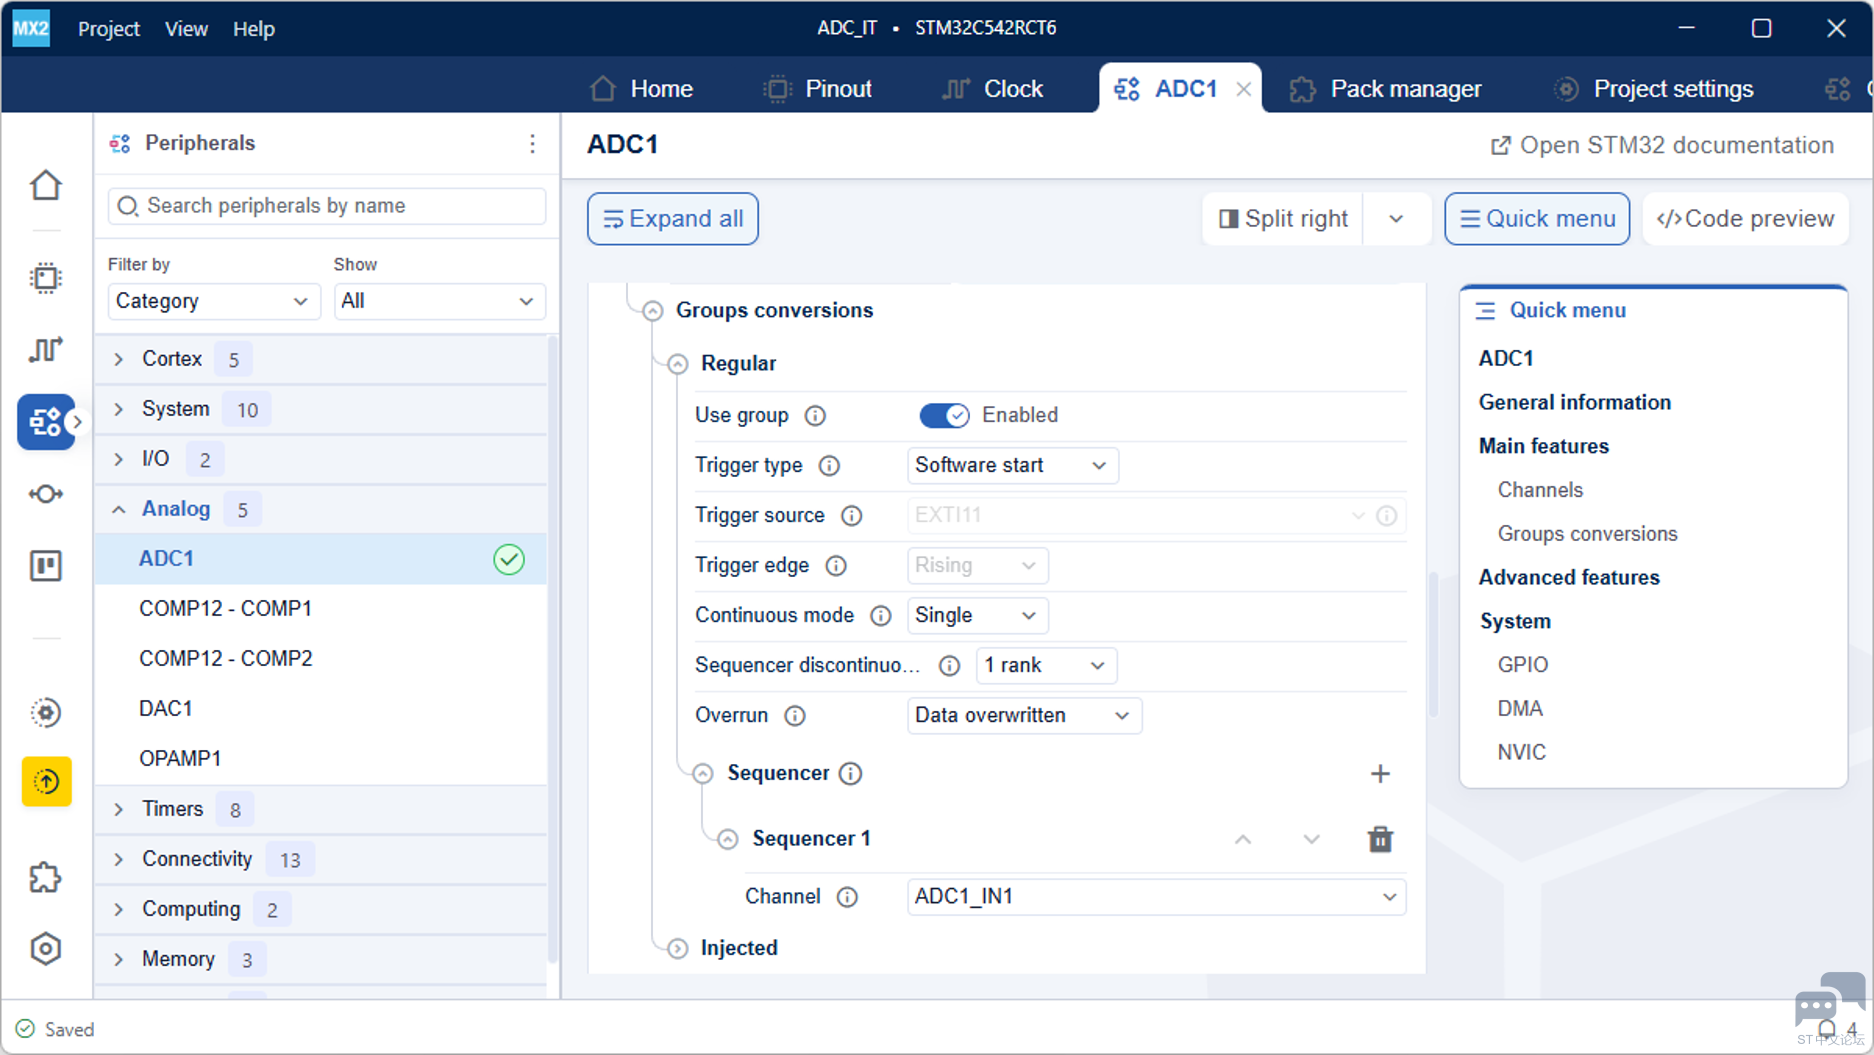This screenshot has width=1874, height=1055.
Task: Click the yellow update arrow icon
Action: pos(46,781)
